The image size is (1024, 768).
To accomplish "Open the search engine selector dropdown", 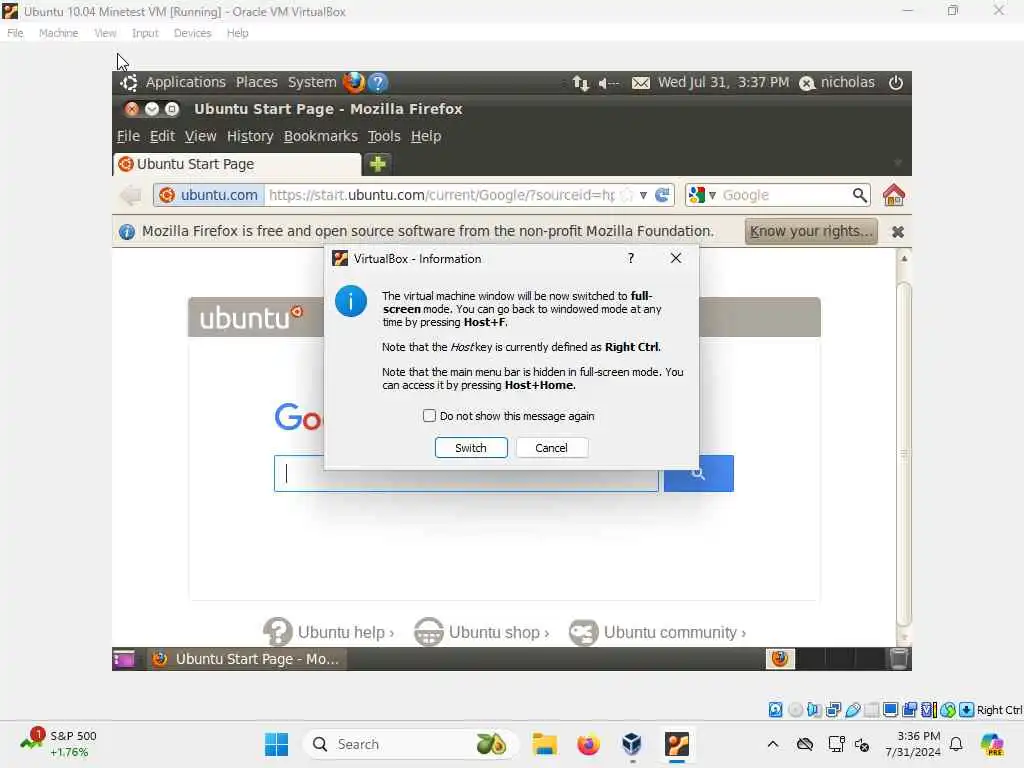I will (x=703, y=195).
